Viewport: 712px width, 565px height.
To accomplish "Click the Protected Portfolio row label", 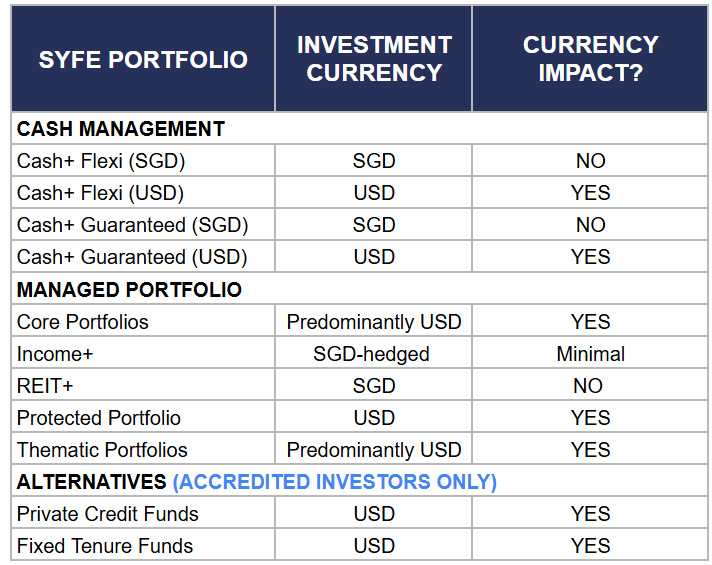I will point(99,418).
